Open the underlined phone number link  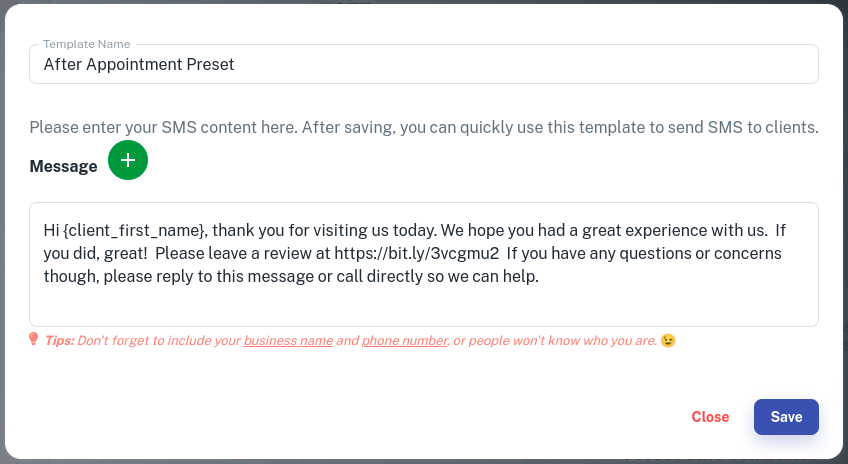point(405,341)
